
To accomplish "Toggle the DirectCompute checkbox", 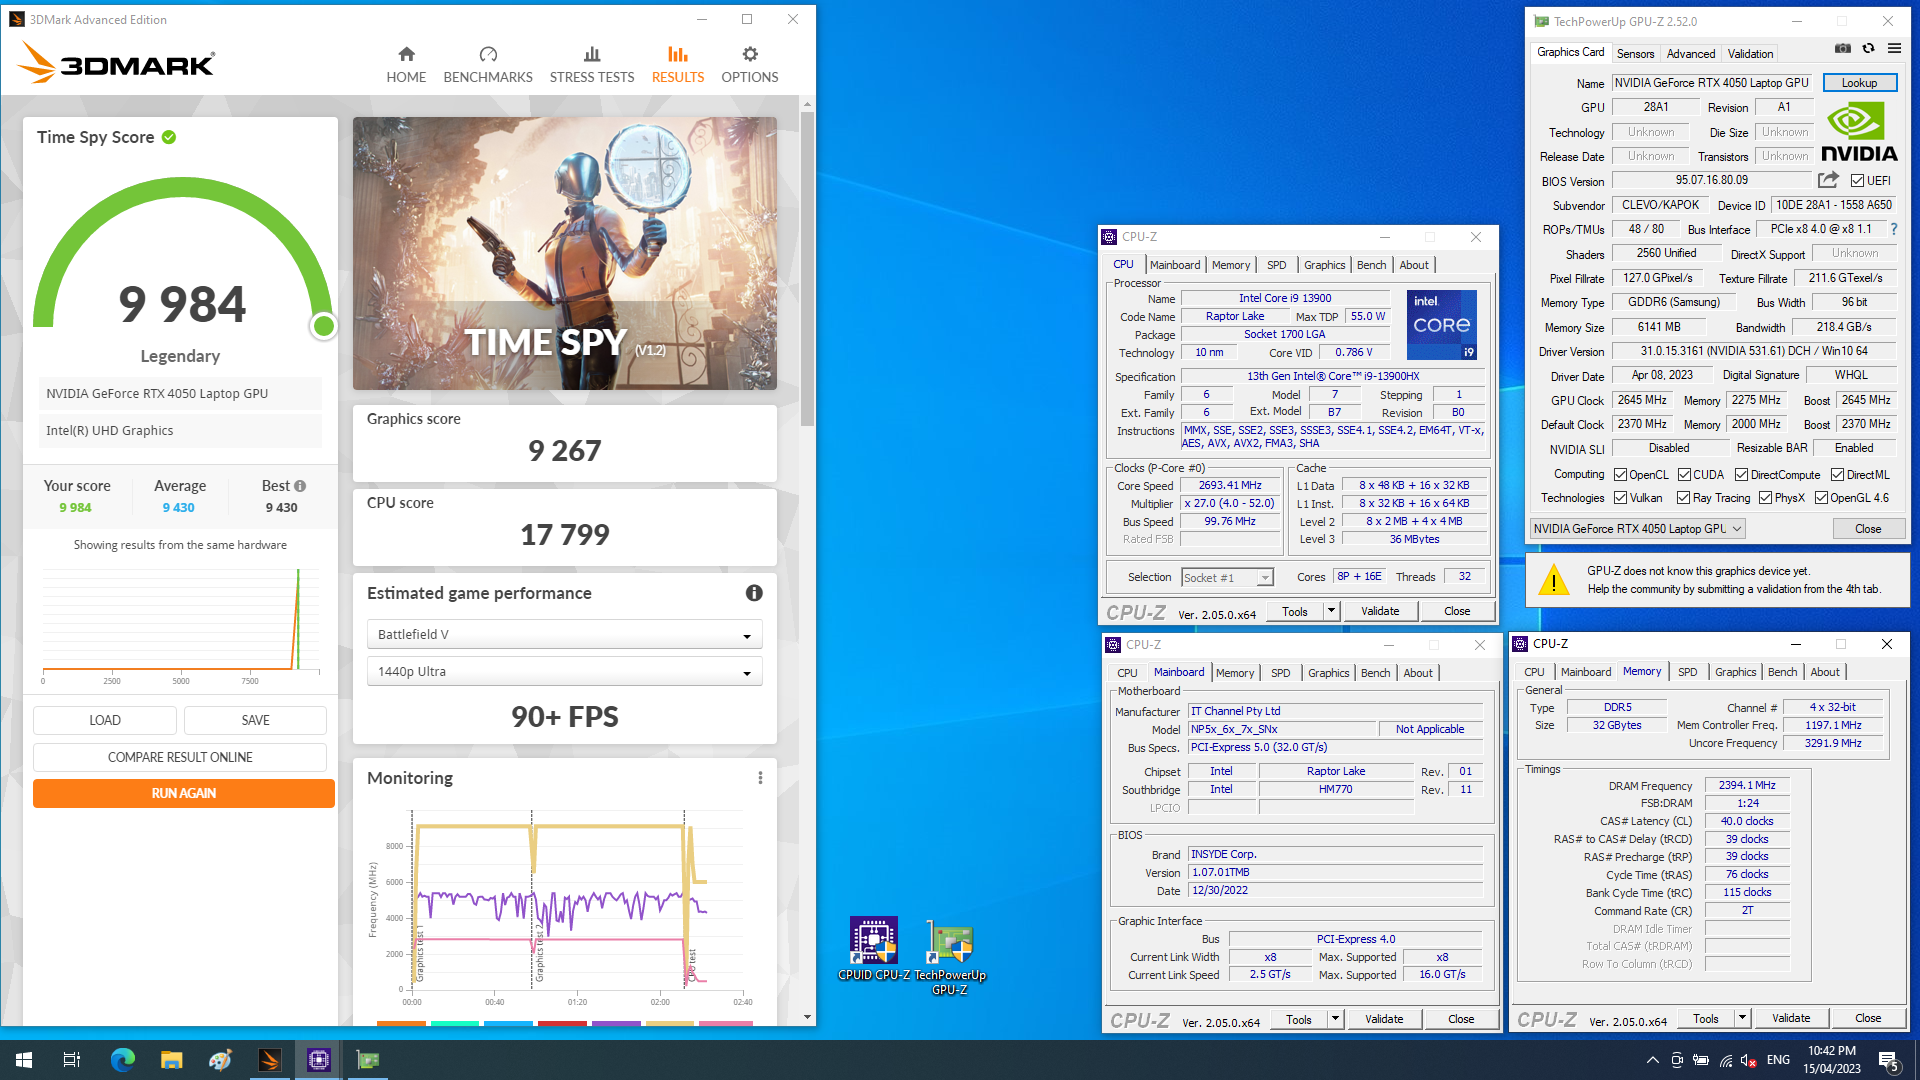I will [x=1741, y=475].
